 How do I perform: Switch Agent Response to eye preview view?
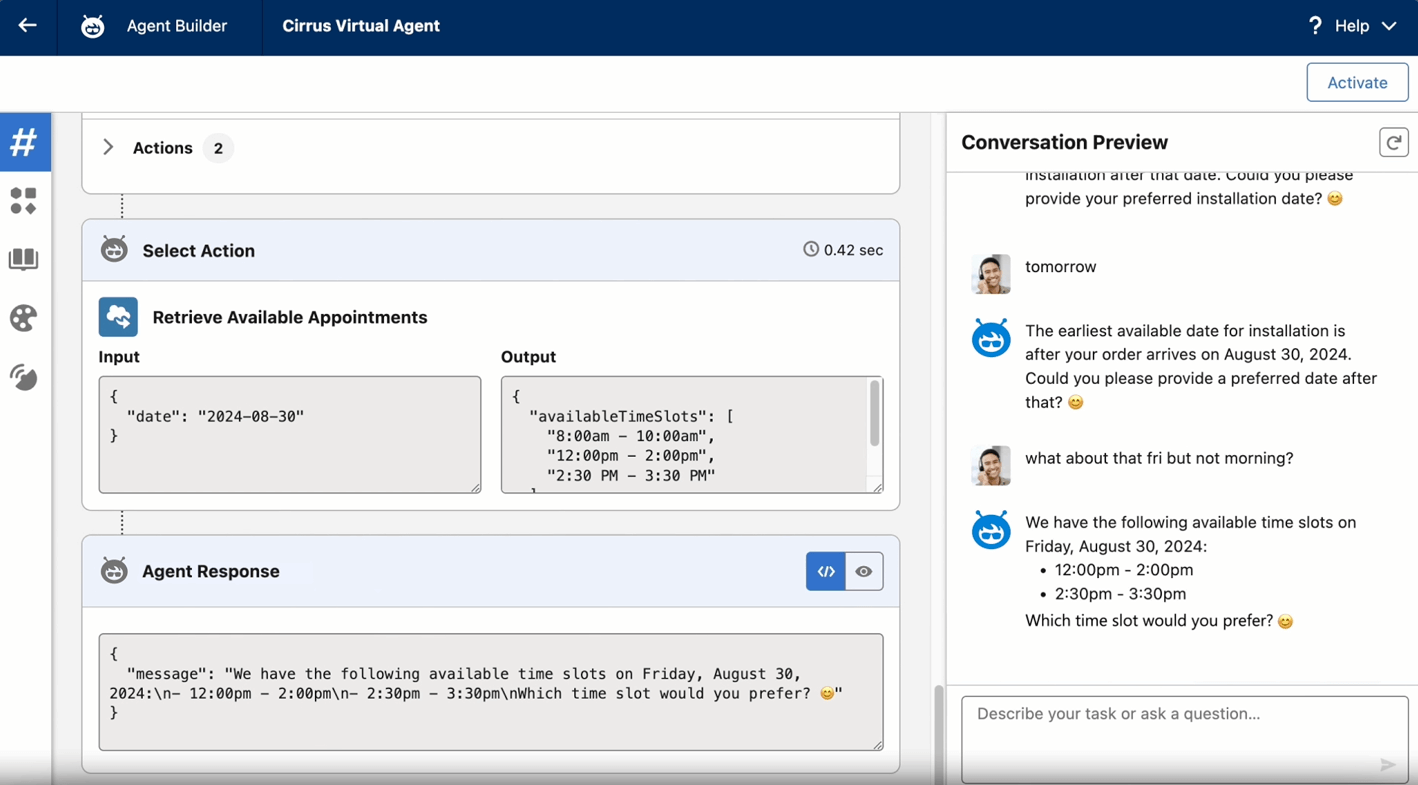pyautogui.click(x=864, y=571)
